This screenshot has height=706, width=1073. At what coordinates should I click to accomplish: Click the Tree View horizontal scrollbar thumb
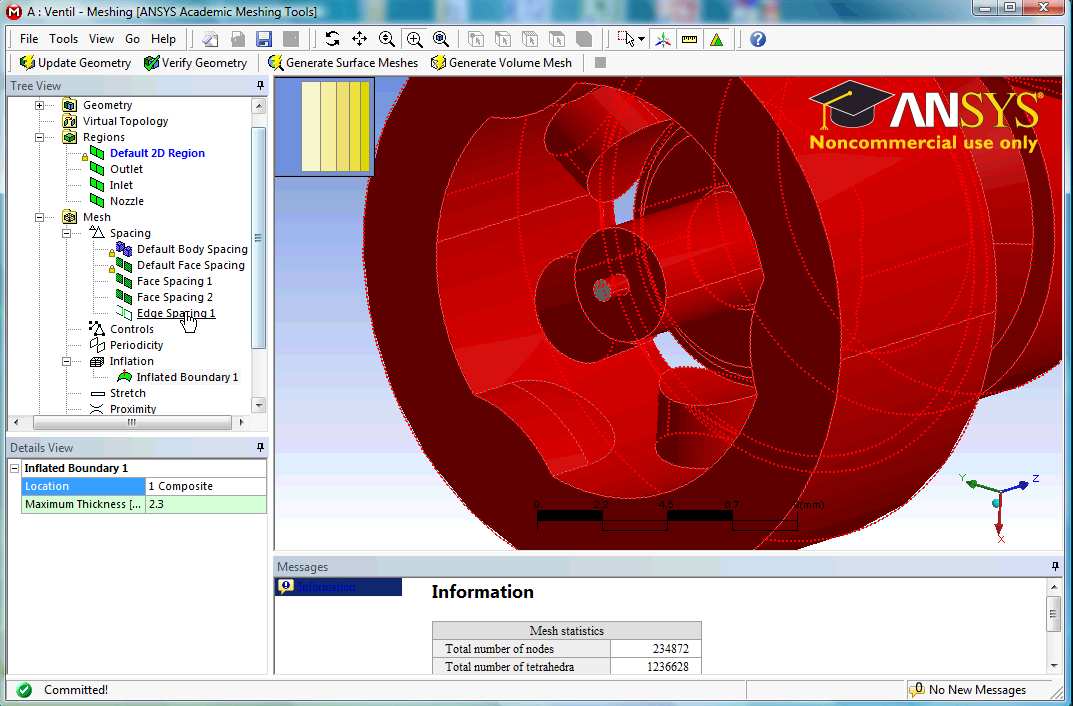(x=131, y=423)
